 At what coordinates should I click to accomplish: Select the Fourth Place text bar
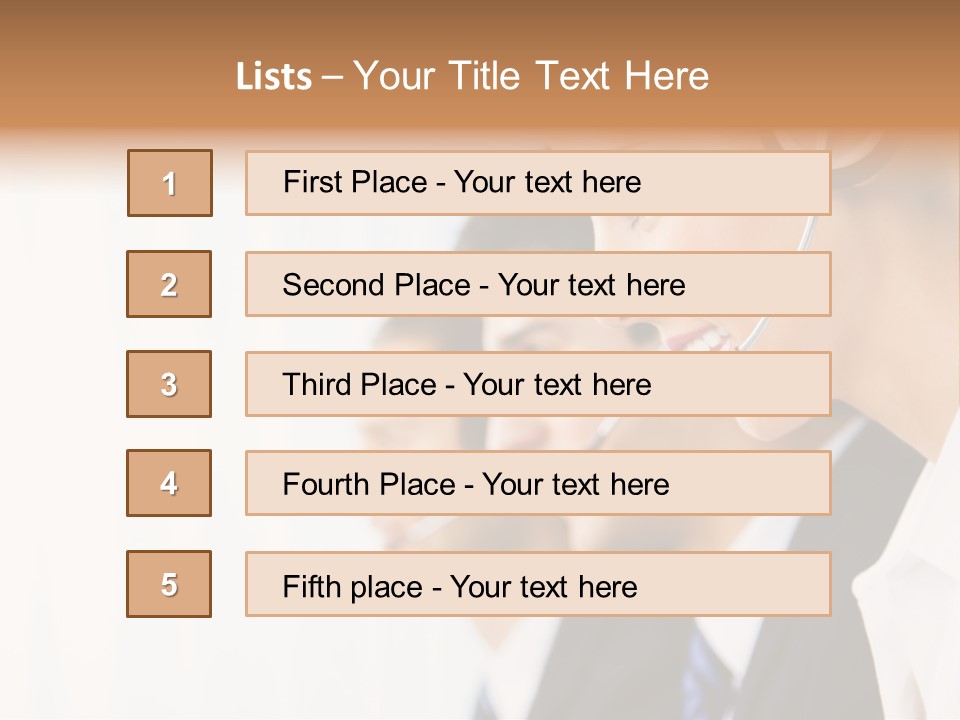[x=538, y=483]
